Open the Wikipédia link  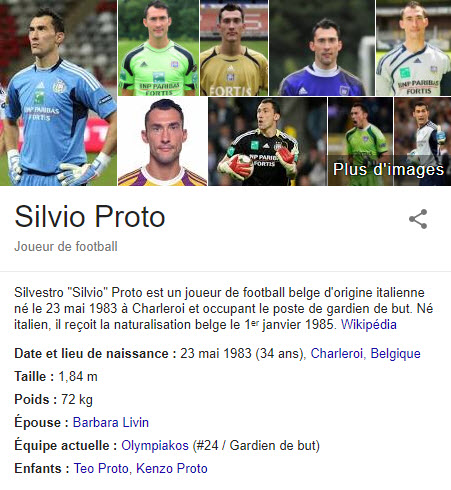point(369,324)
